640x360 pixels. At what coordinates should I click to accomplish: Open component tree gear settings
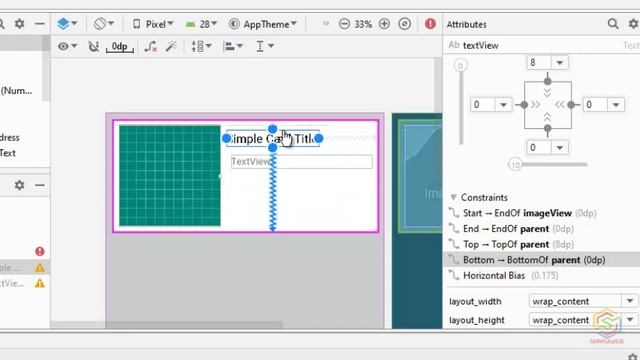[x=19, y=185]
